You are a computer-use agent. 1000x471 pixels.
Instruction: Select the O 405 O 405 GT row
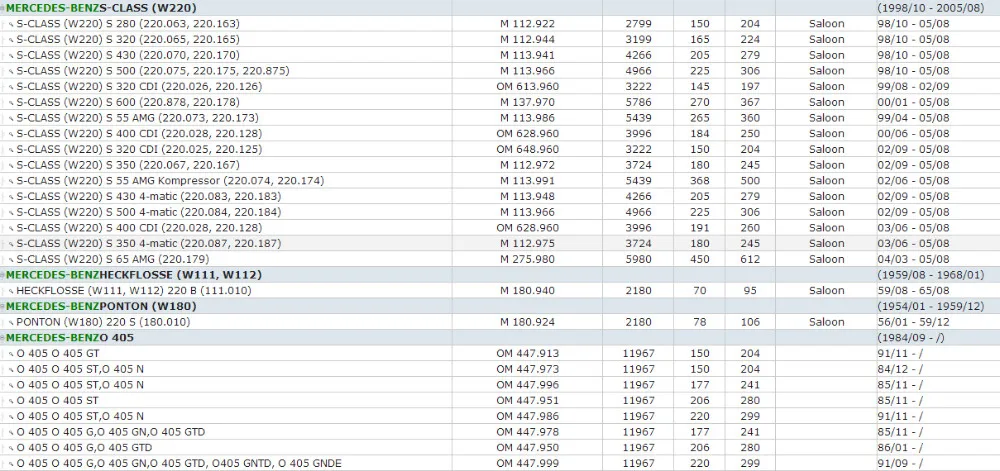(500, 353)
